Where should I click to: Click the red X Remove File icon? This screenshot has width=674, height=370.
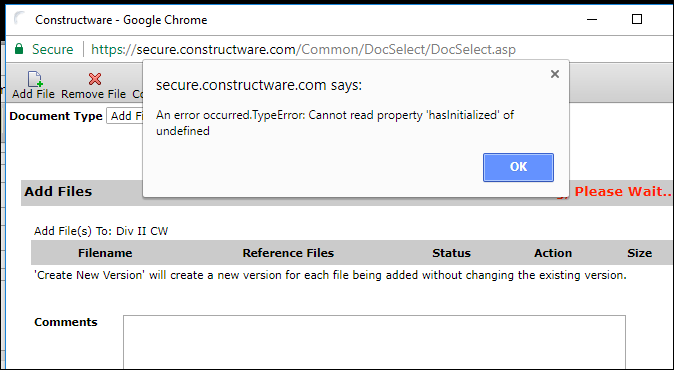pos(95,79)
